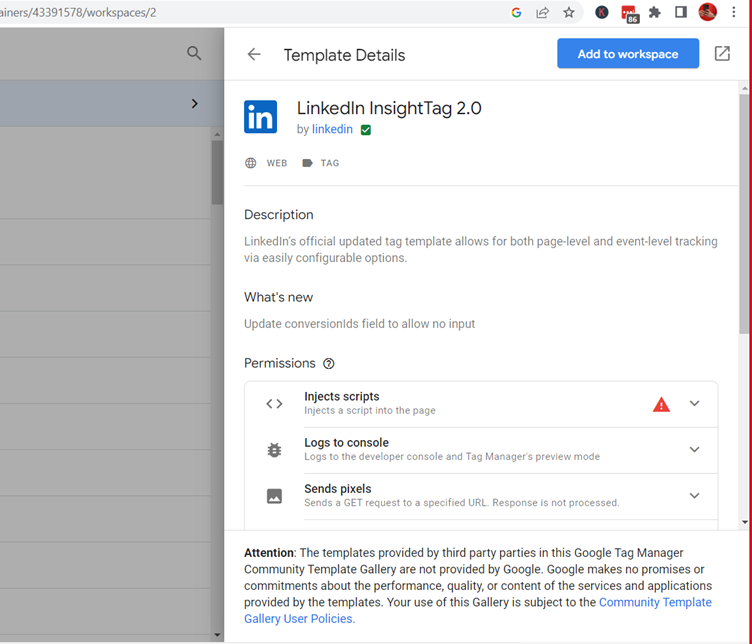
Task: Click the TAG label icon
Action: (307, 163)
